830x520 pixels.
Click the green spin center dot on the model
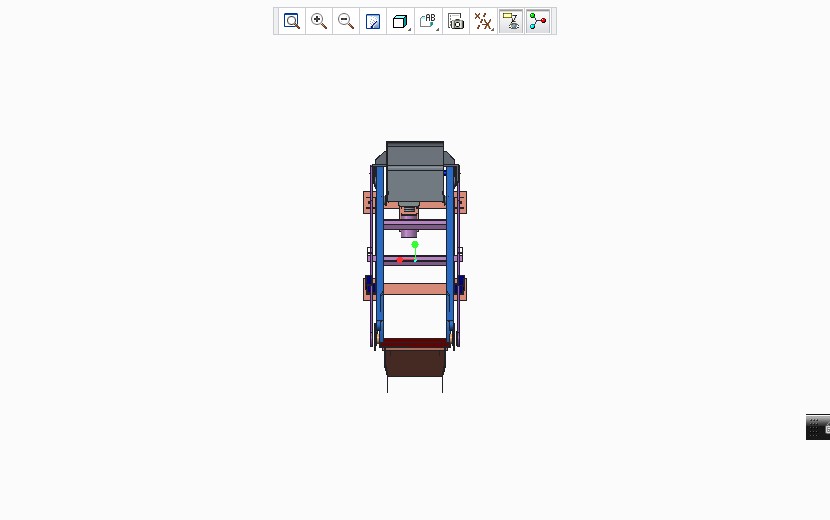coord(415,245)
